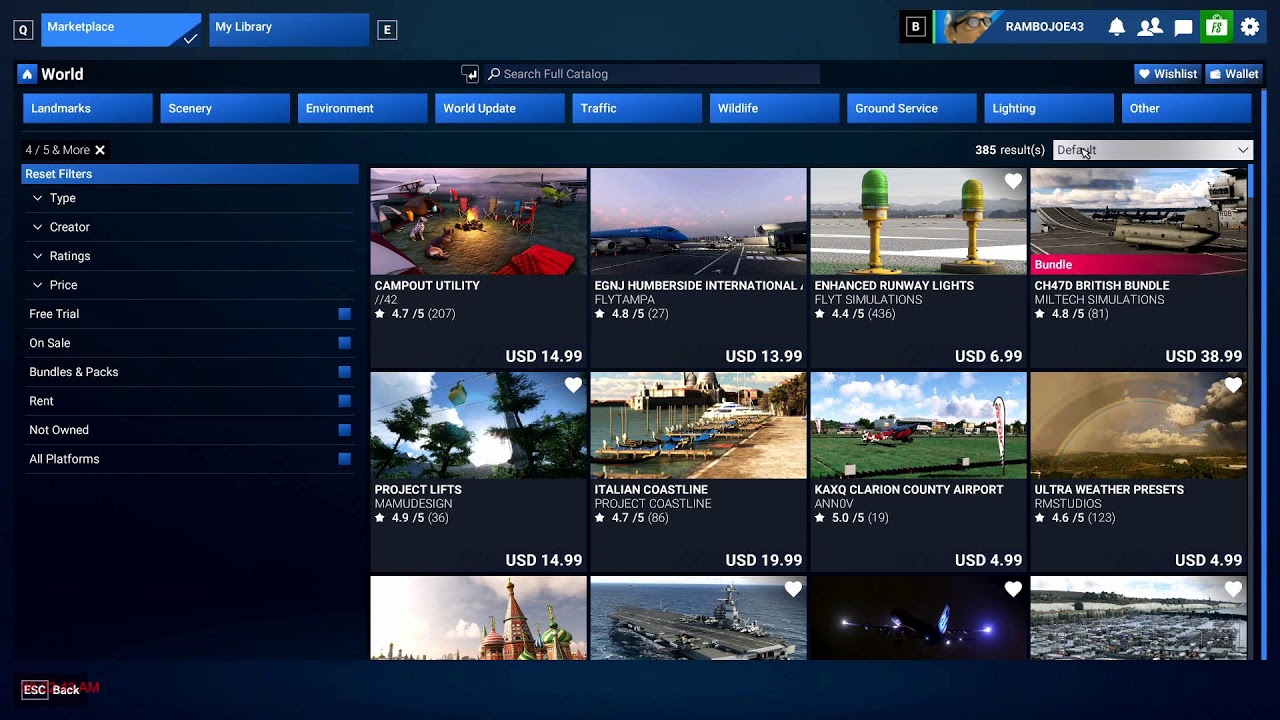Open the settings gear icon
The width and height of the screenshot is (1280, 720).
click(1250, 27)
